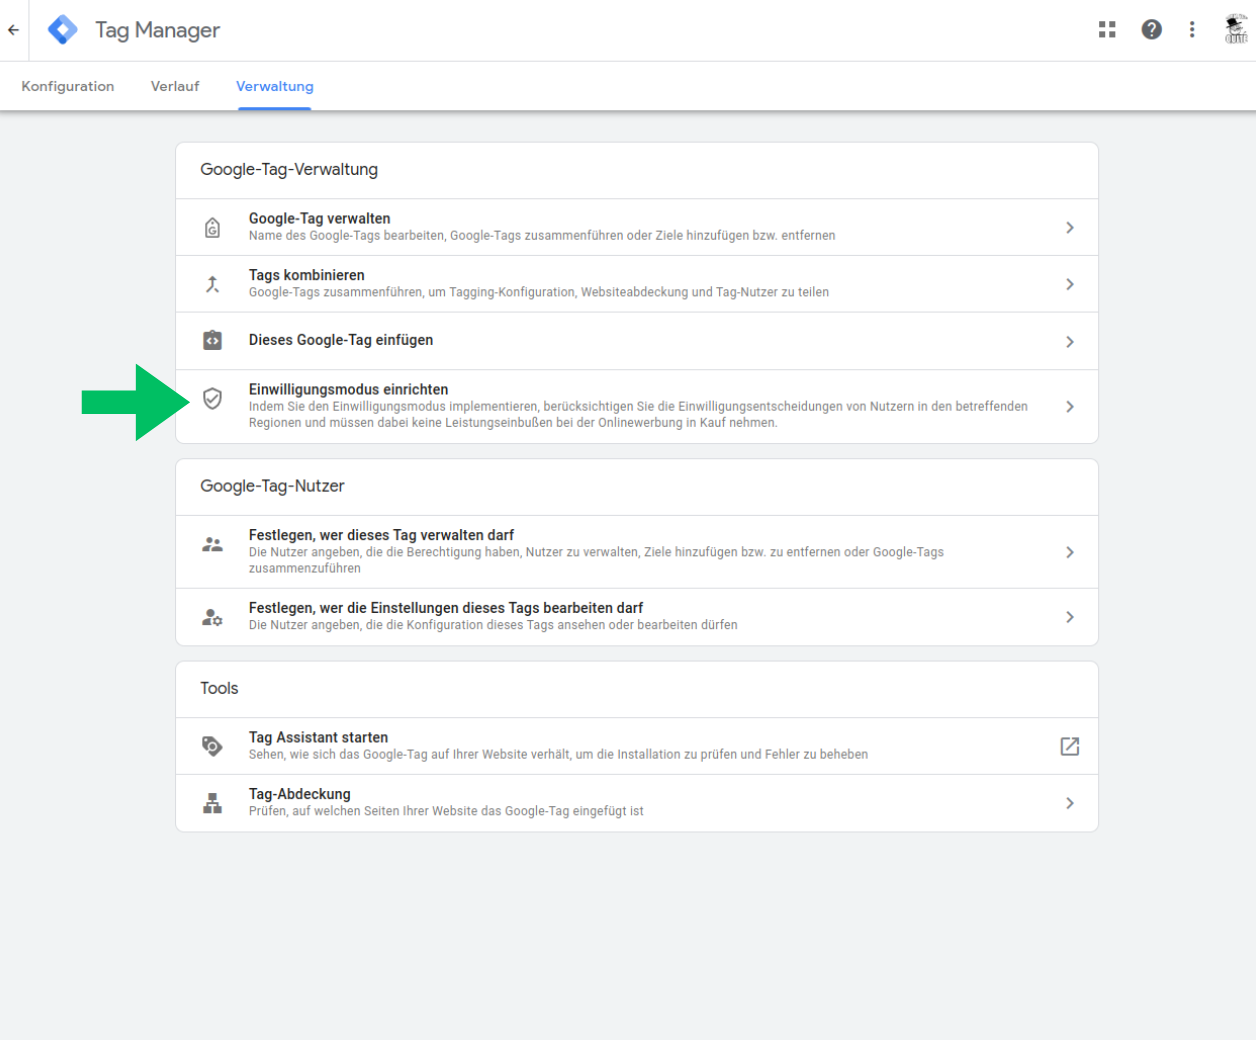The width and height of the screenshot is (1256, 1040).
Task: Click the Google-Tag verwalten shield icon
Action: 212,227
